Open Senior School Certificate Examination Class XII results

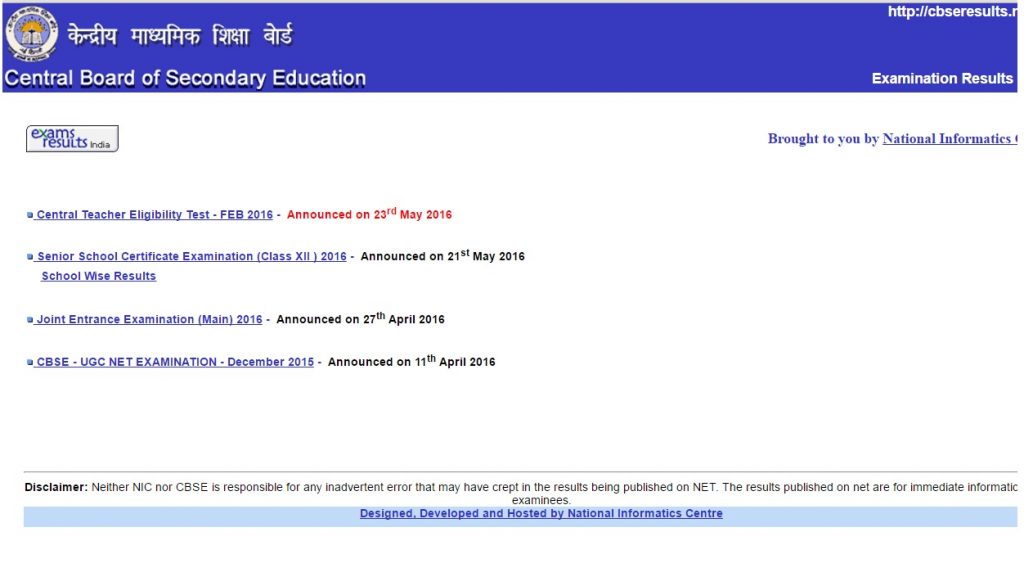(191, 257)
